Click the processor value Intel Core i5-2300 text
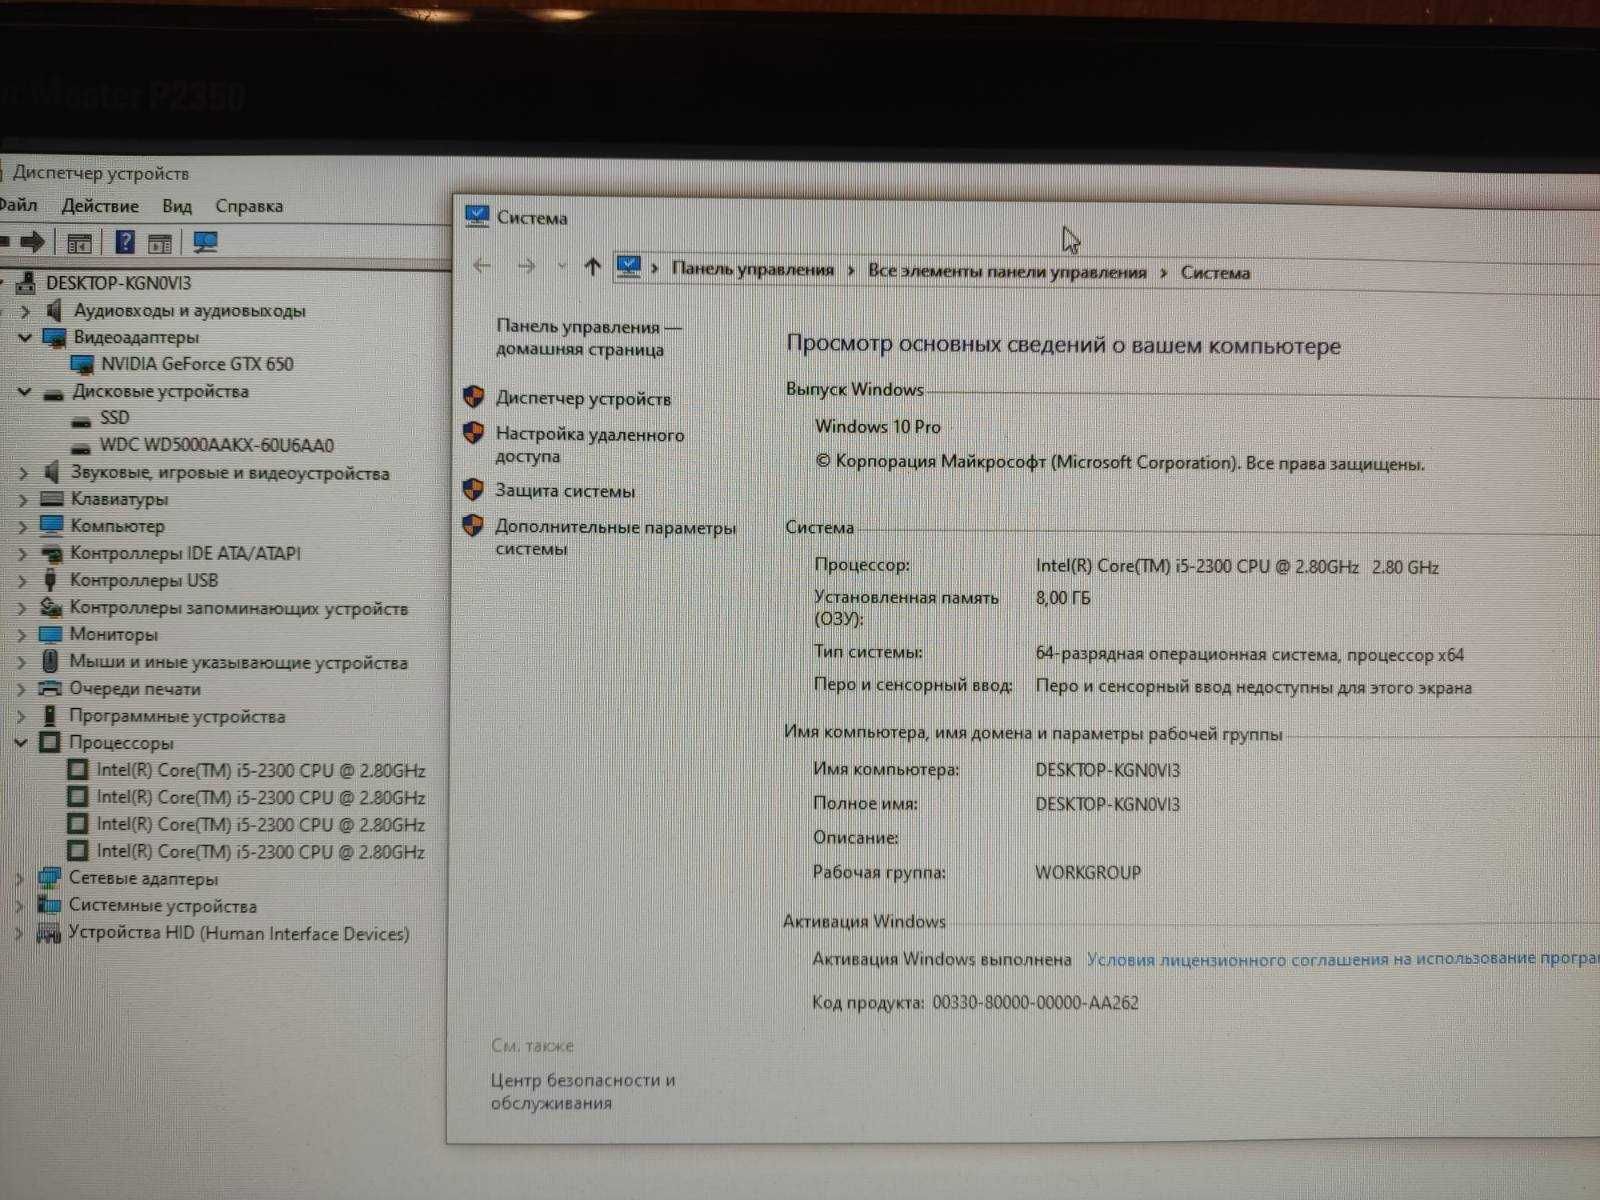 tap(1237, 566)
